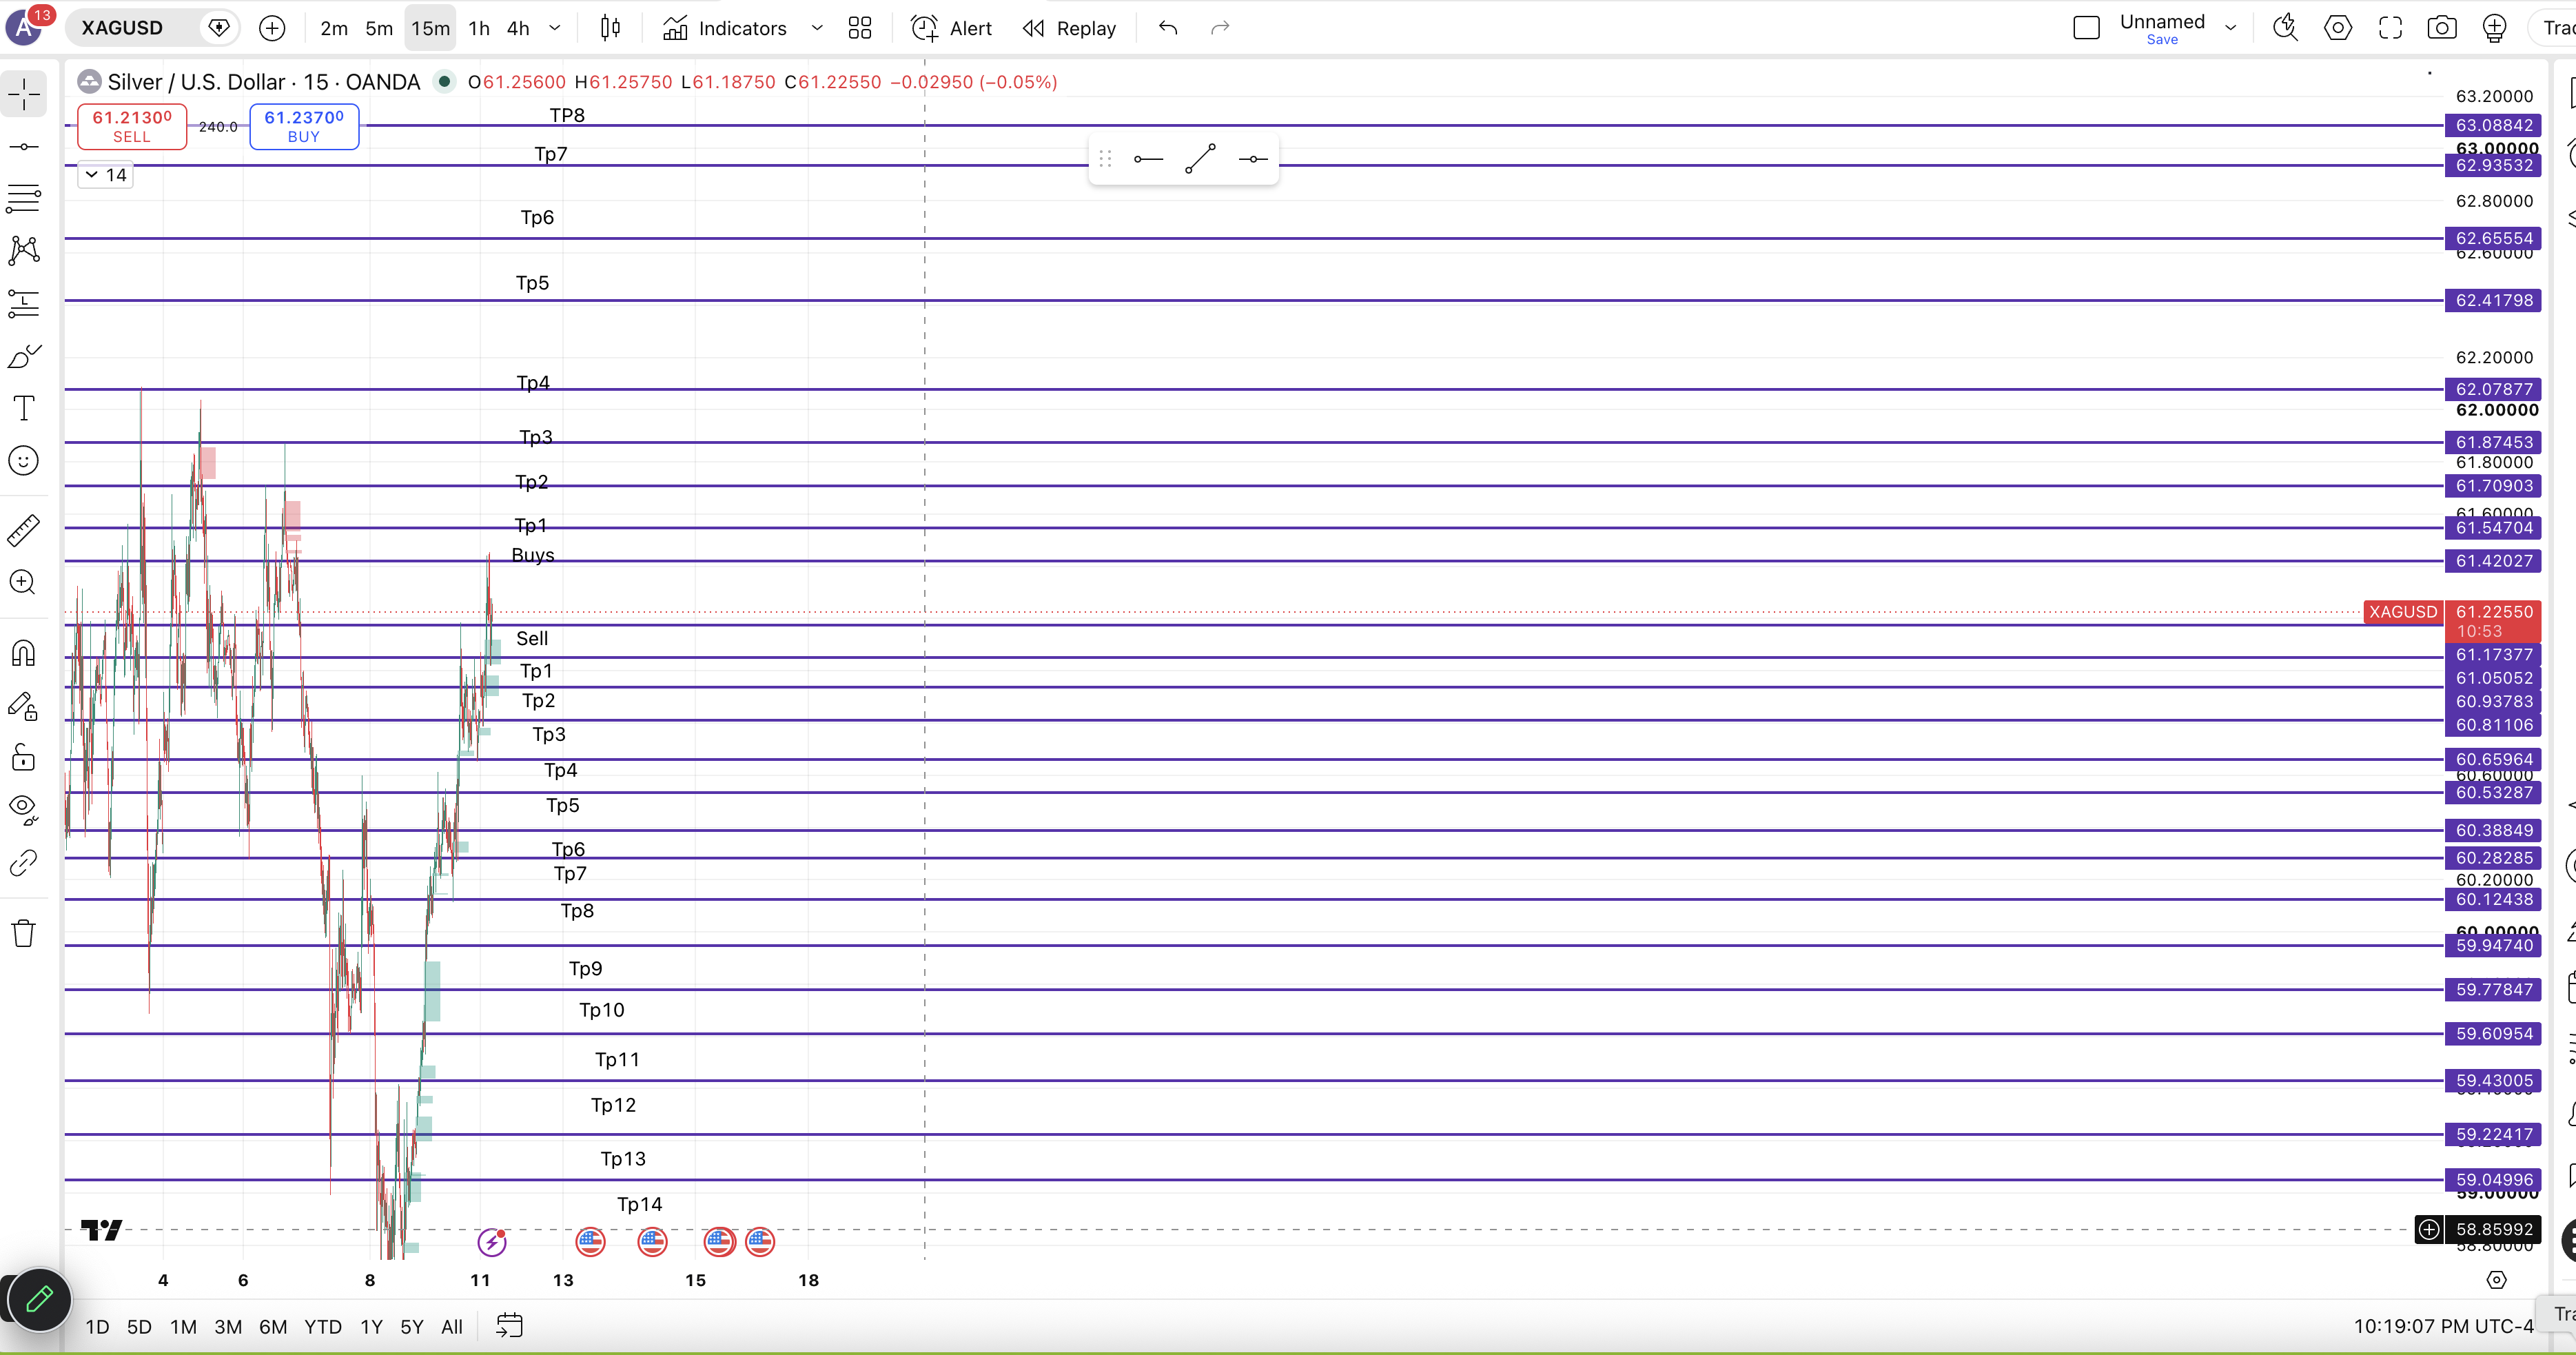Expand the indicator templates chevron

(817, 28)
